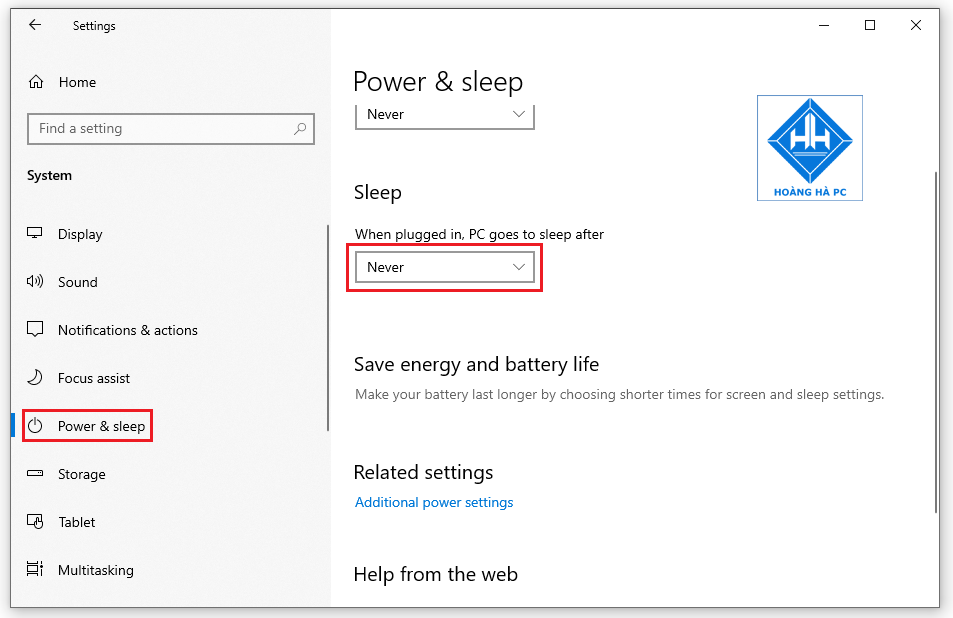Expand the sleep duration combo box chevron
The image size is (953, 618).
pos(518,267)
